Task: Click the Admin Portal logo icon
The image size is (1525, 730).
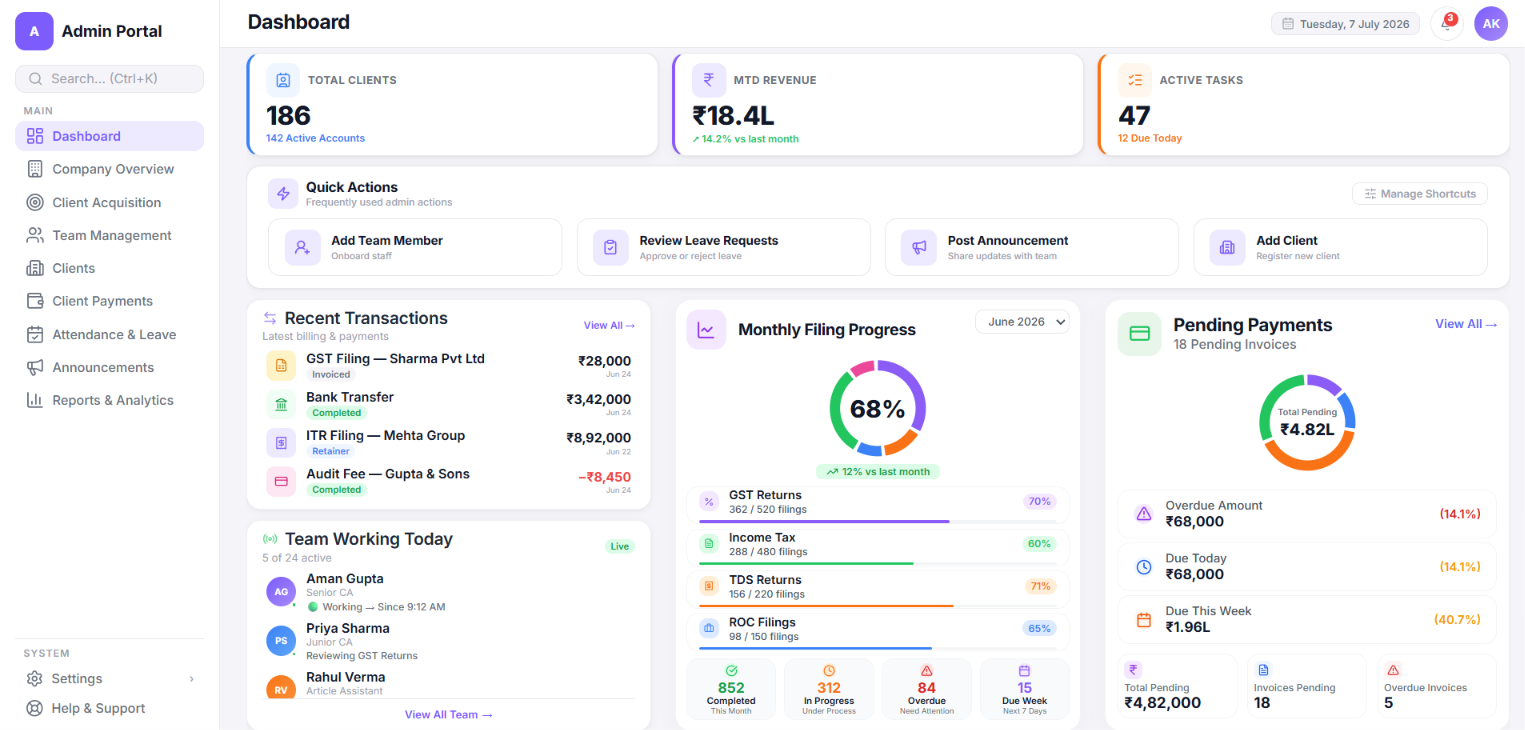Action: [34, 31]
